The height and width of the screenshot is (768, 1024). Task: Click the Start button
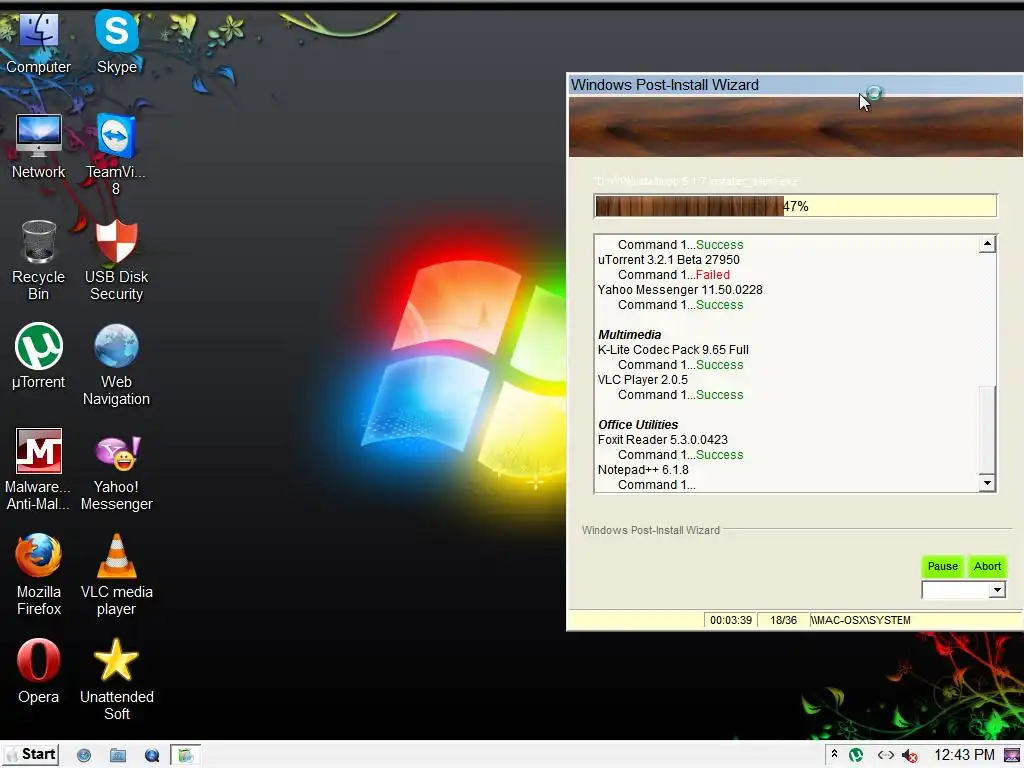pos(31,754)
